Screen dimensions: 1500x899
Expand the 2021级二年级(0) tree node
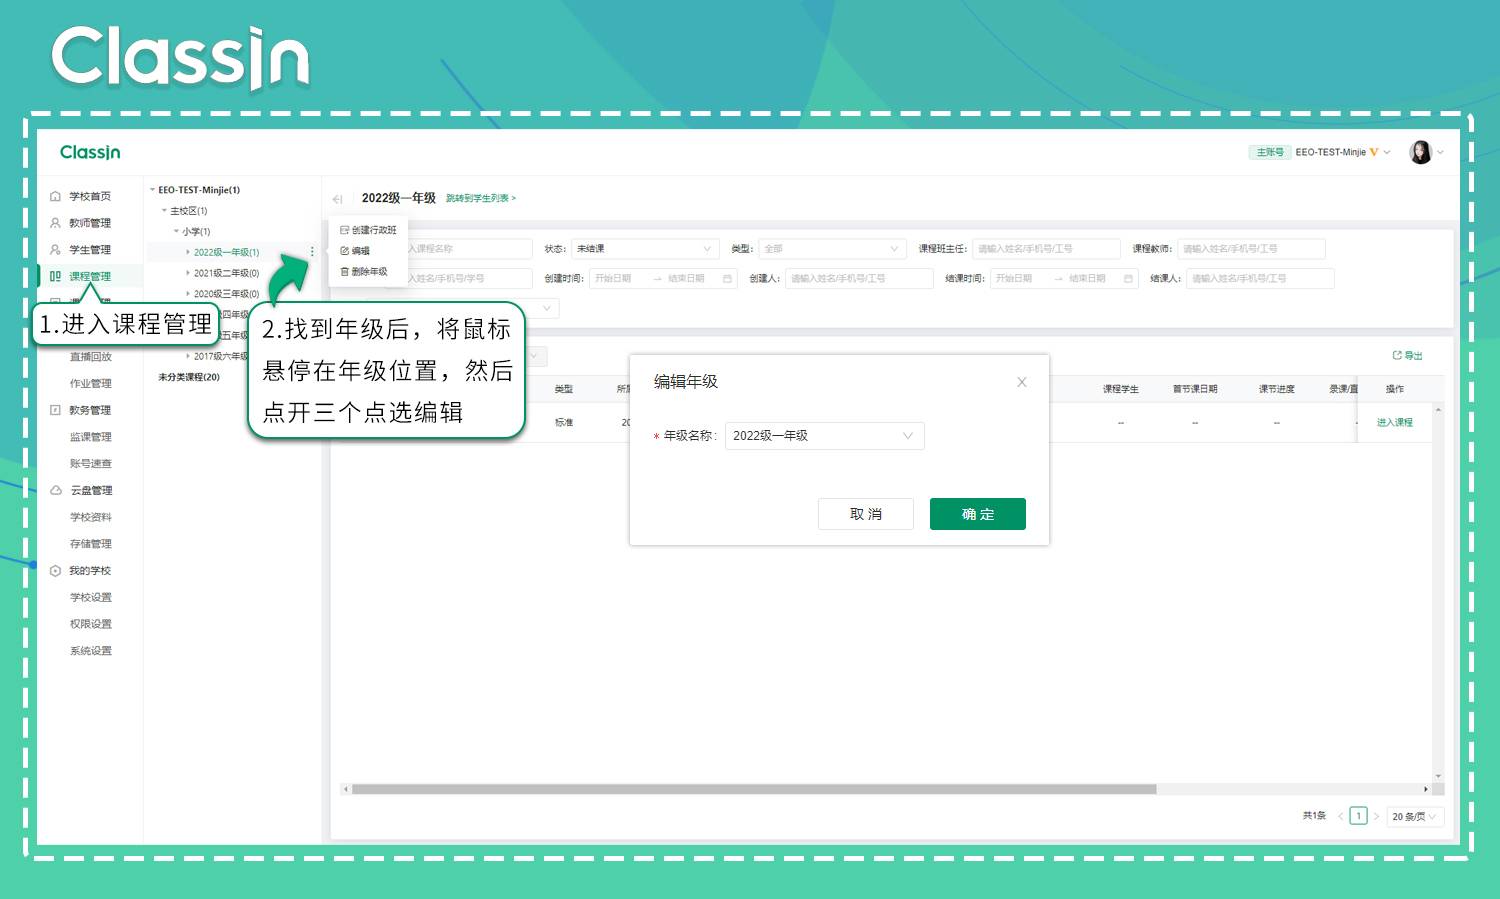(188, 273)
